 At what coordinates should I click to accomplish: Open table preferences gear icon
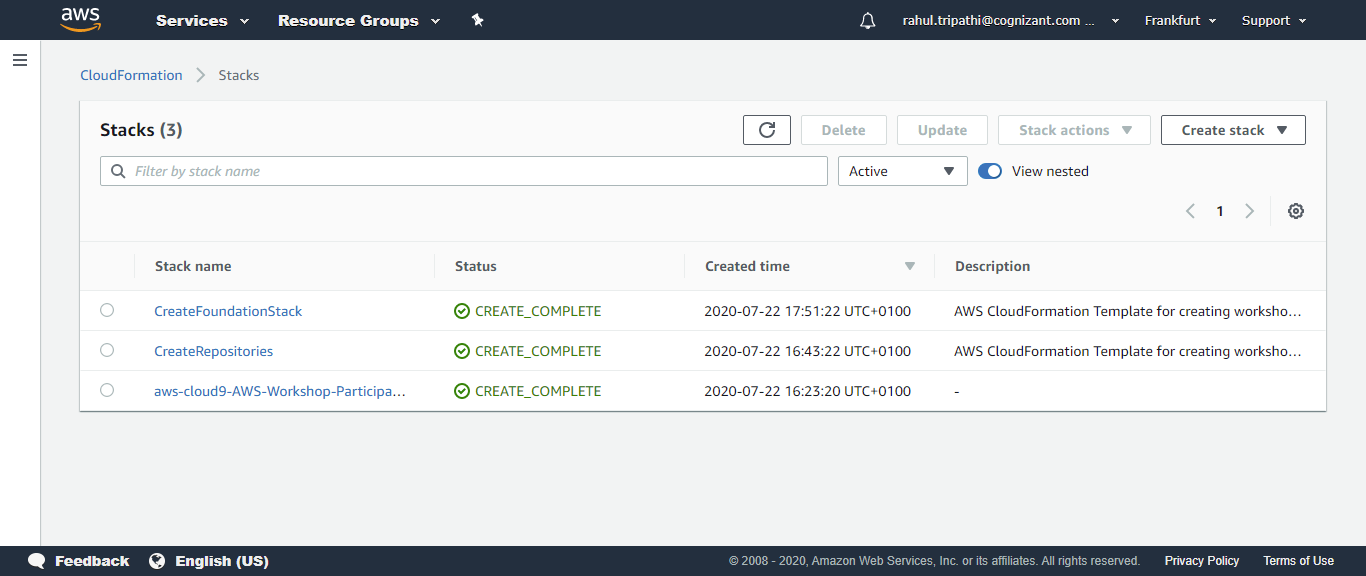[1296, 211]
